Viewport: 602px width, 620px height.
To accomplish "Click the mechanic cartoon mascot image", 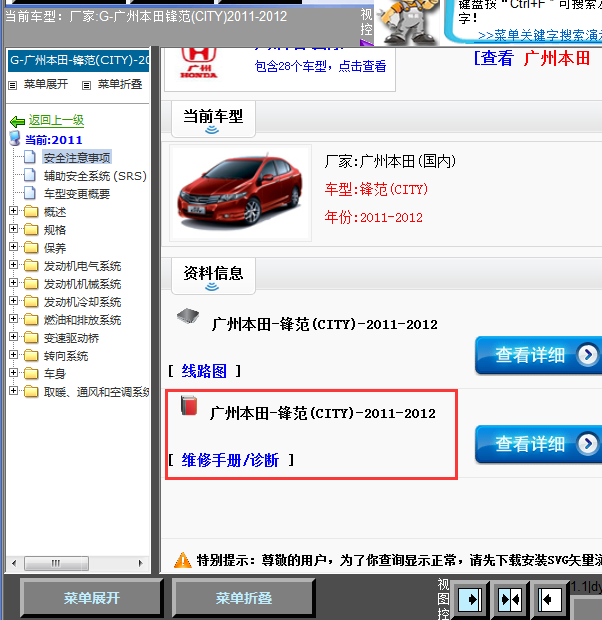I will tap(407, 22).
